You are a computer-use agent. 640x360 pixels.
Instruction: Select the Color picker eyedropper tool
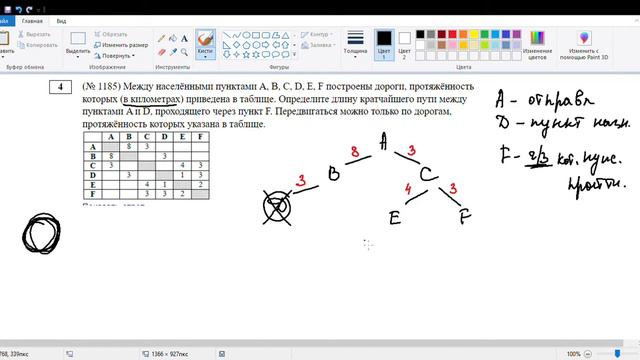tap(173, 52)
